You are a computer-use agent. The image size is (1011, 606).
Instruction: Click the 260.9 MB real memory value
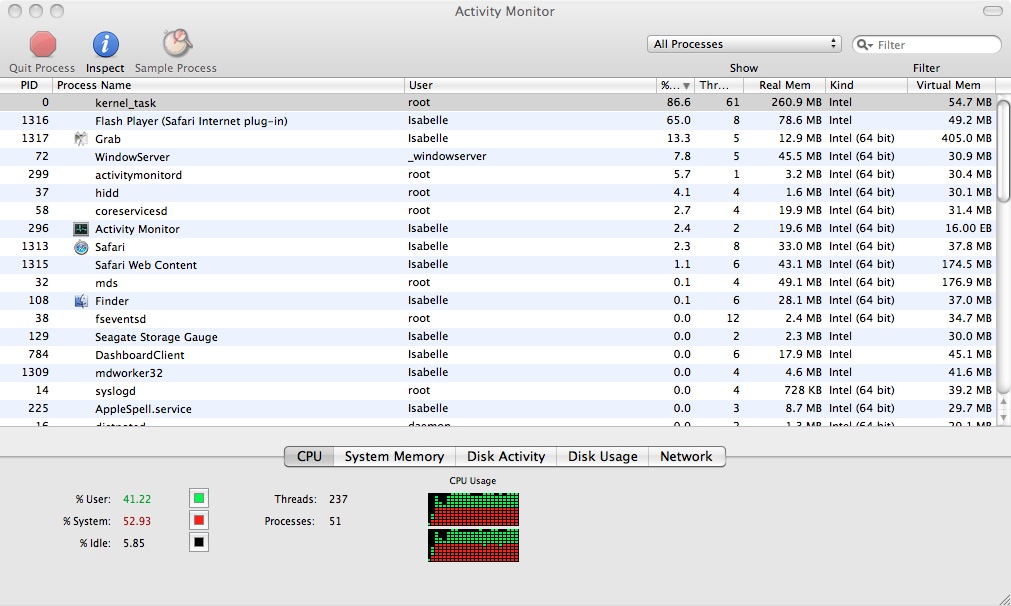(x=796, y=103)
